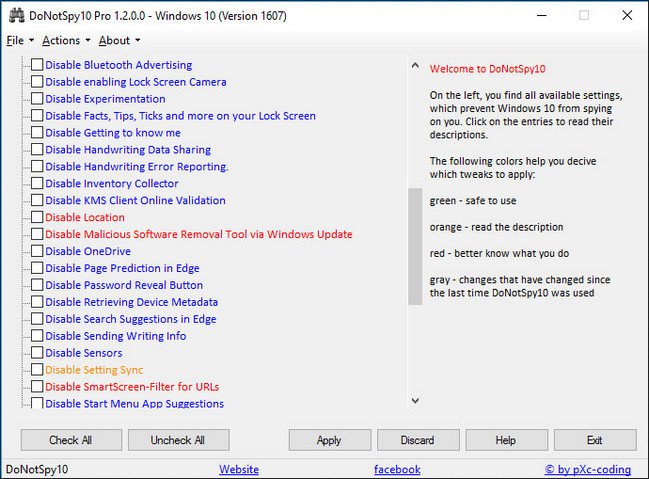The image size is (649, 479).
Task: Tick Disable enabling Lock Screen Camera checkbox
Action: click(37, 82)
